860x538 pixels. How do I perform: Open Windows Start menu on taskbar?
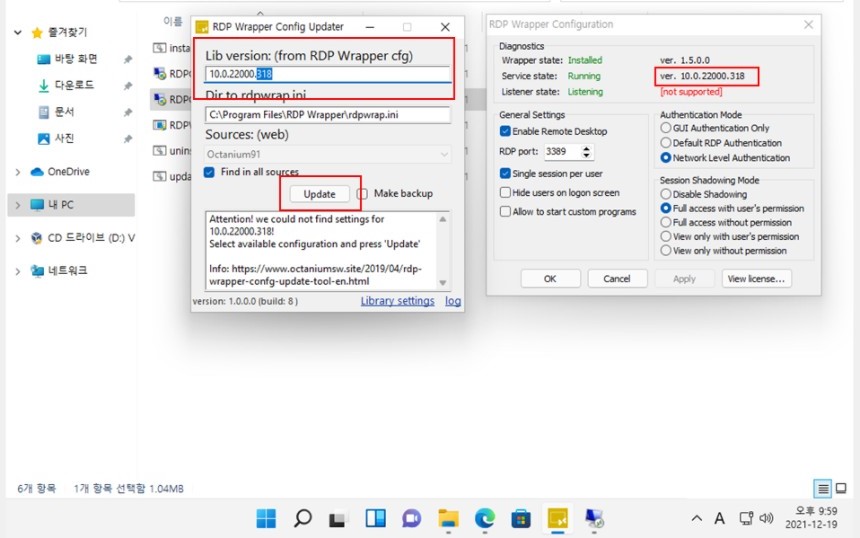click(x=267, y=518)
